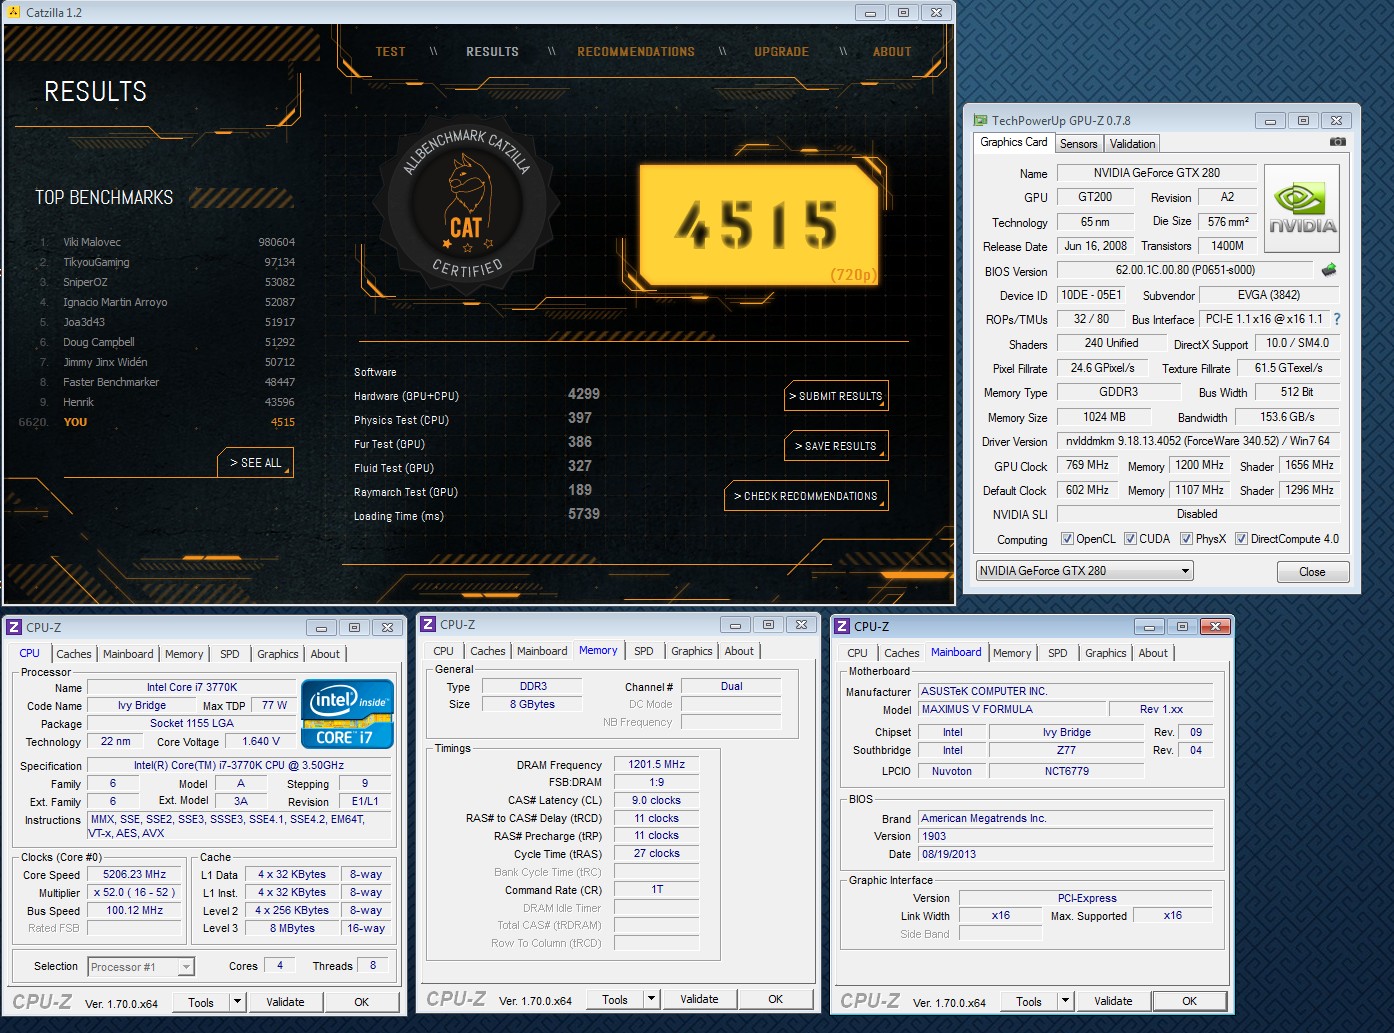Image resolution: width=1394 pixels, height=1033 pixels.
Task: Click the DRAM Frequency 1201.5 MHz field
Action: click(x=656, y=764)
